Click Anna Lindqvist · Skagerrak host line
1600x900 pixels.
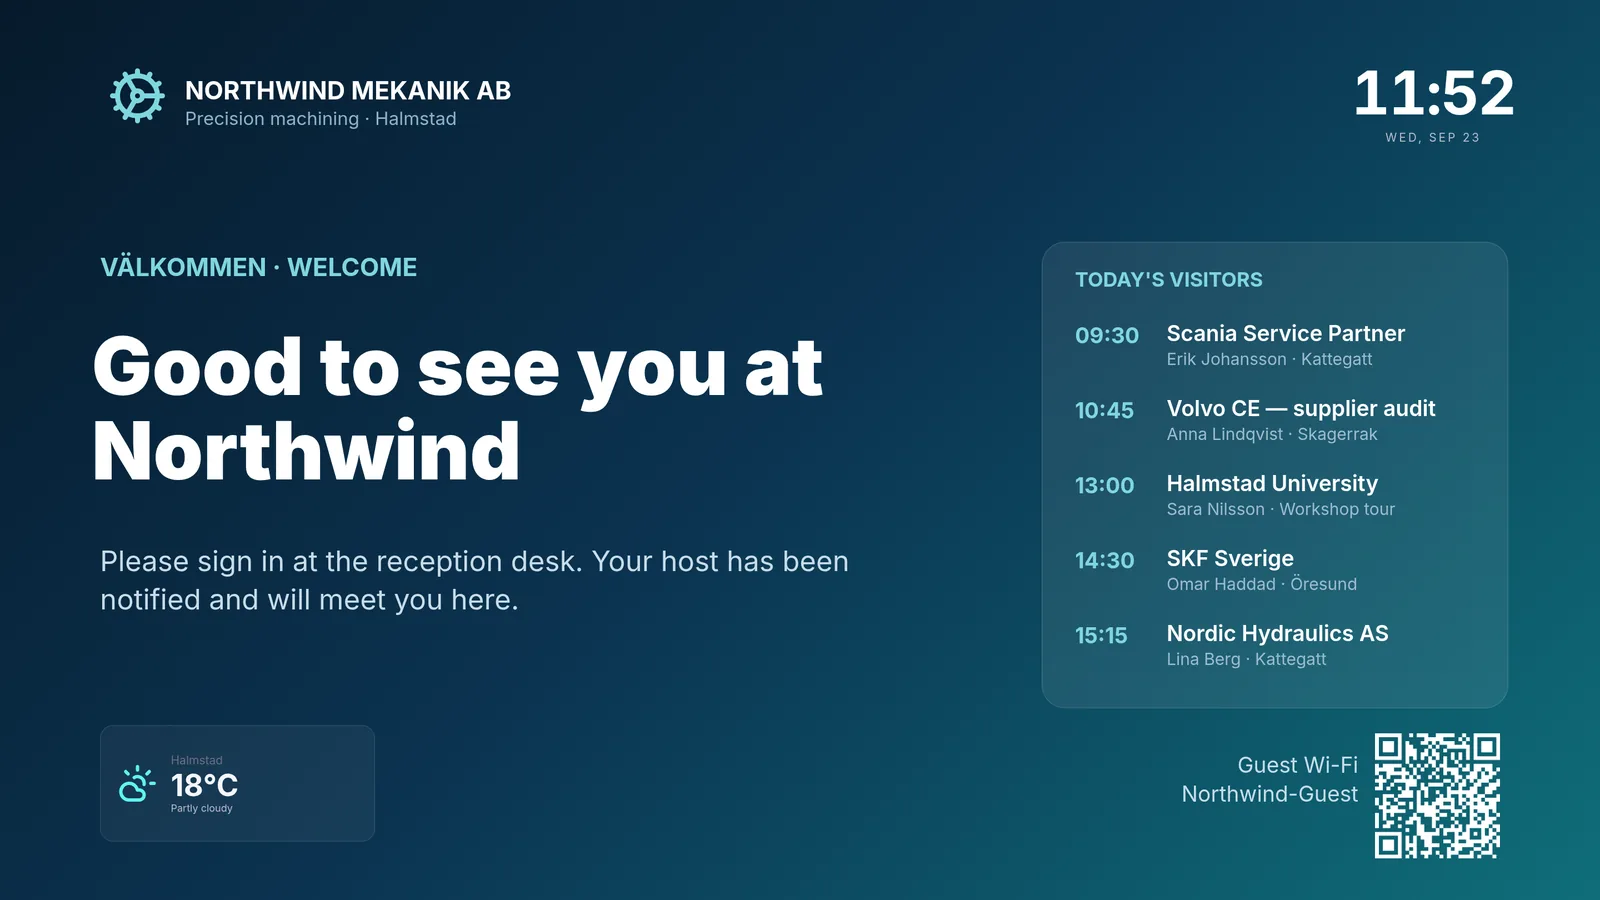point(1272,434)
